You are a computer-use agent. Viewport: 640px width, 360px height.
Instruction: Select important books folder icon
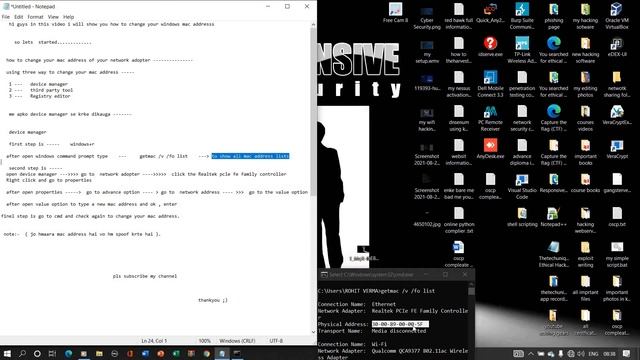click(585, 152)
